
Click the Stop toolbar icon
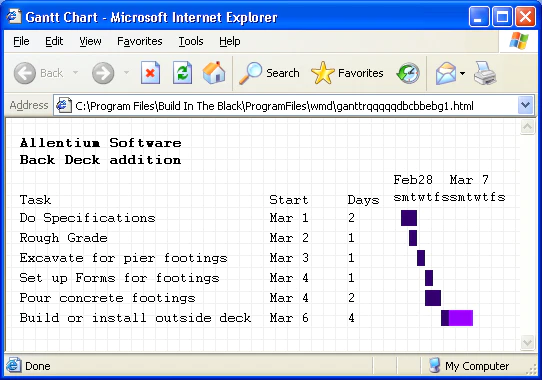point(150,73)
